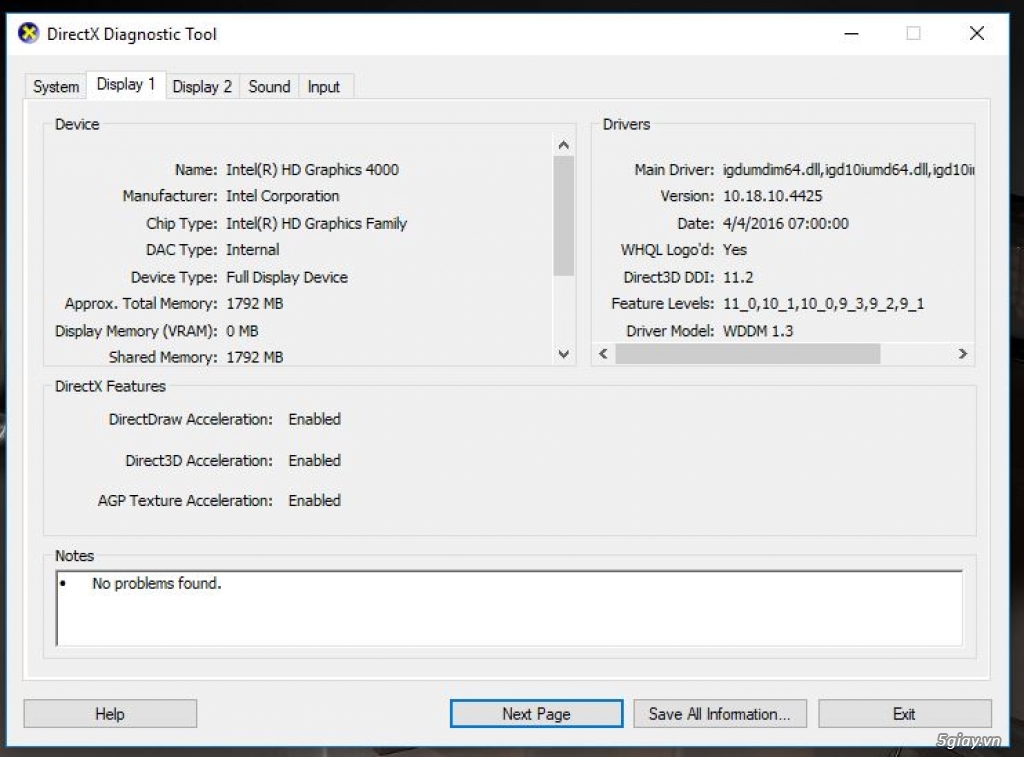Minimize the DirectX Diagnostic Tool window
The height and width of the screenshot is (757, 1024).
[851, 33]
